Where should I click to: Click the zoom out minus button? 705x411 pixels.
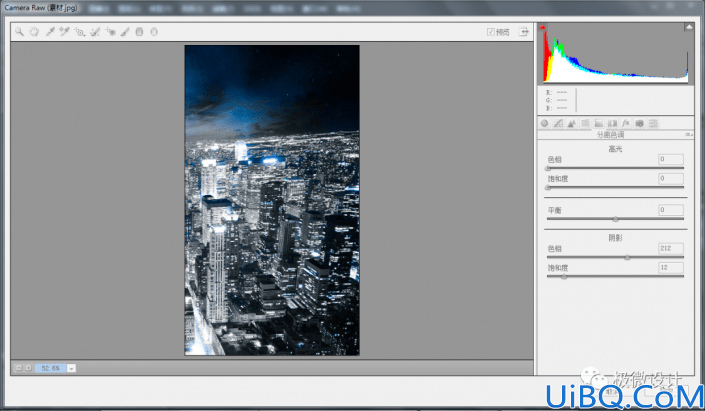(18, 368)
